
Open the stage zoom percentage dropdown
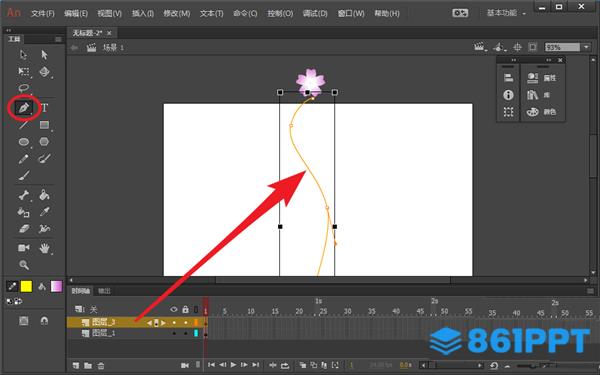point(586,47)
